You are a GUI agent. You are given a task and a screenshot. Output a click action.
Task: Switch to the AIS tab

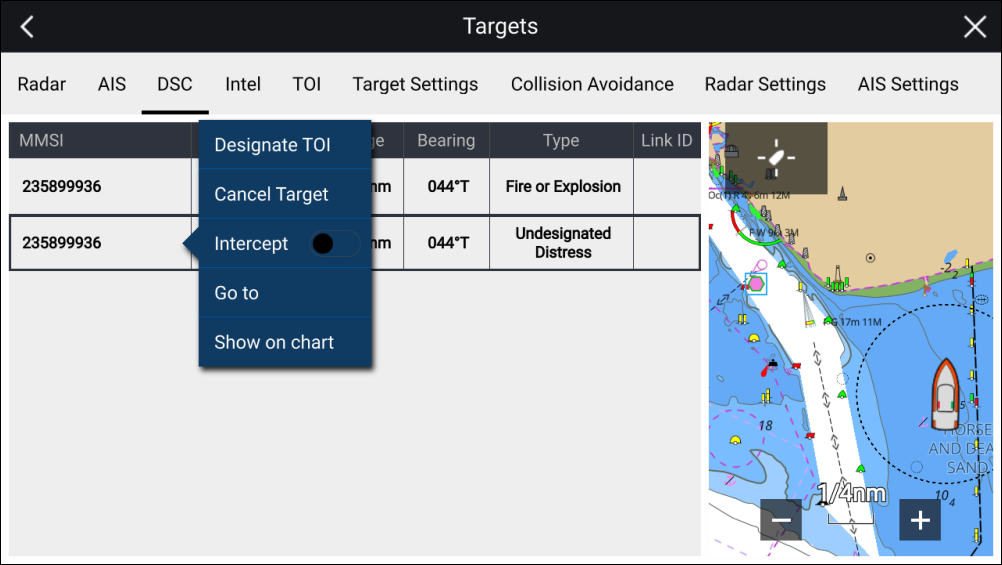click(x=112, y=84)
